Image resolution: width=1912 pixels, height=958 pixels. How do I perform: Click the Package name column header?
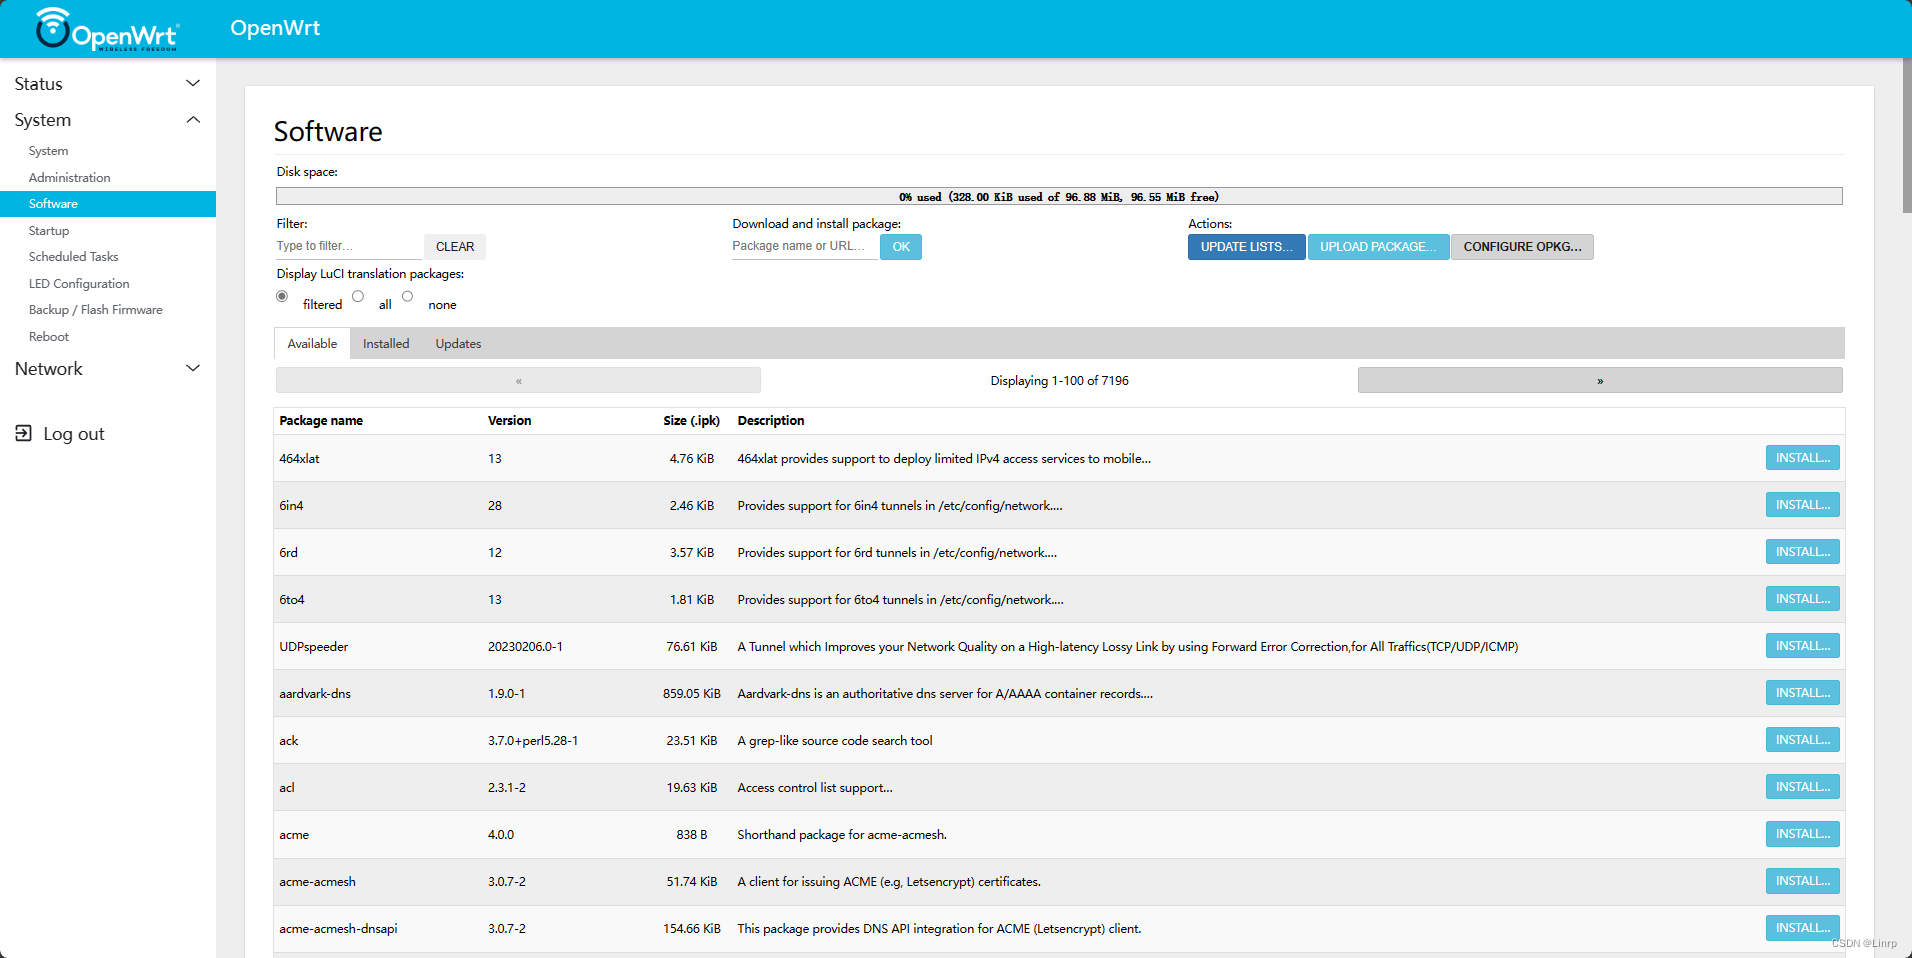pyautogui.click(x=321, y=421)
